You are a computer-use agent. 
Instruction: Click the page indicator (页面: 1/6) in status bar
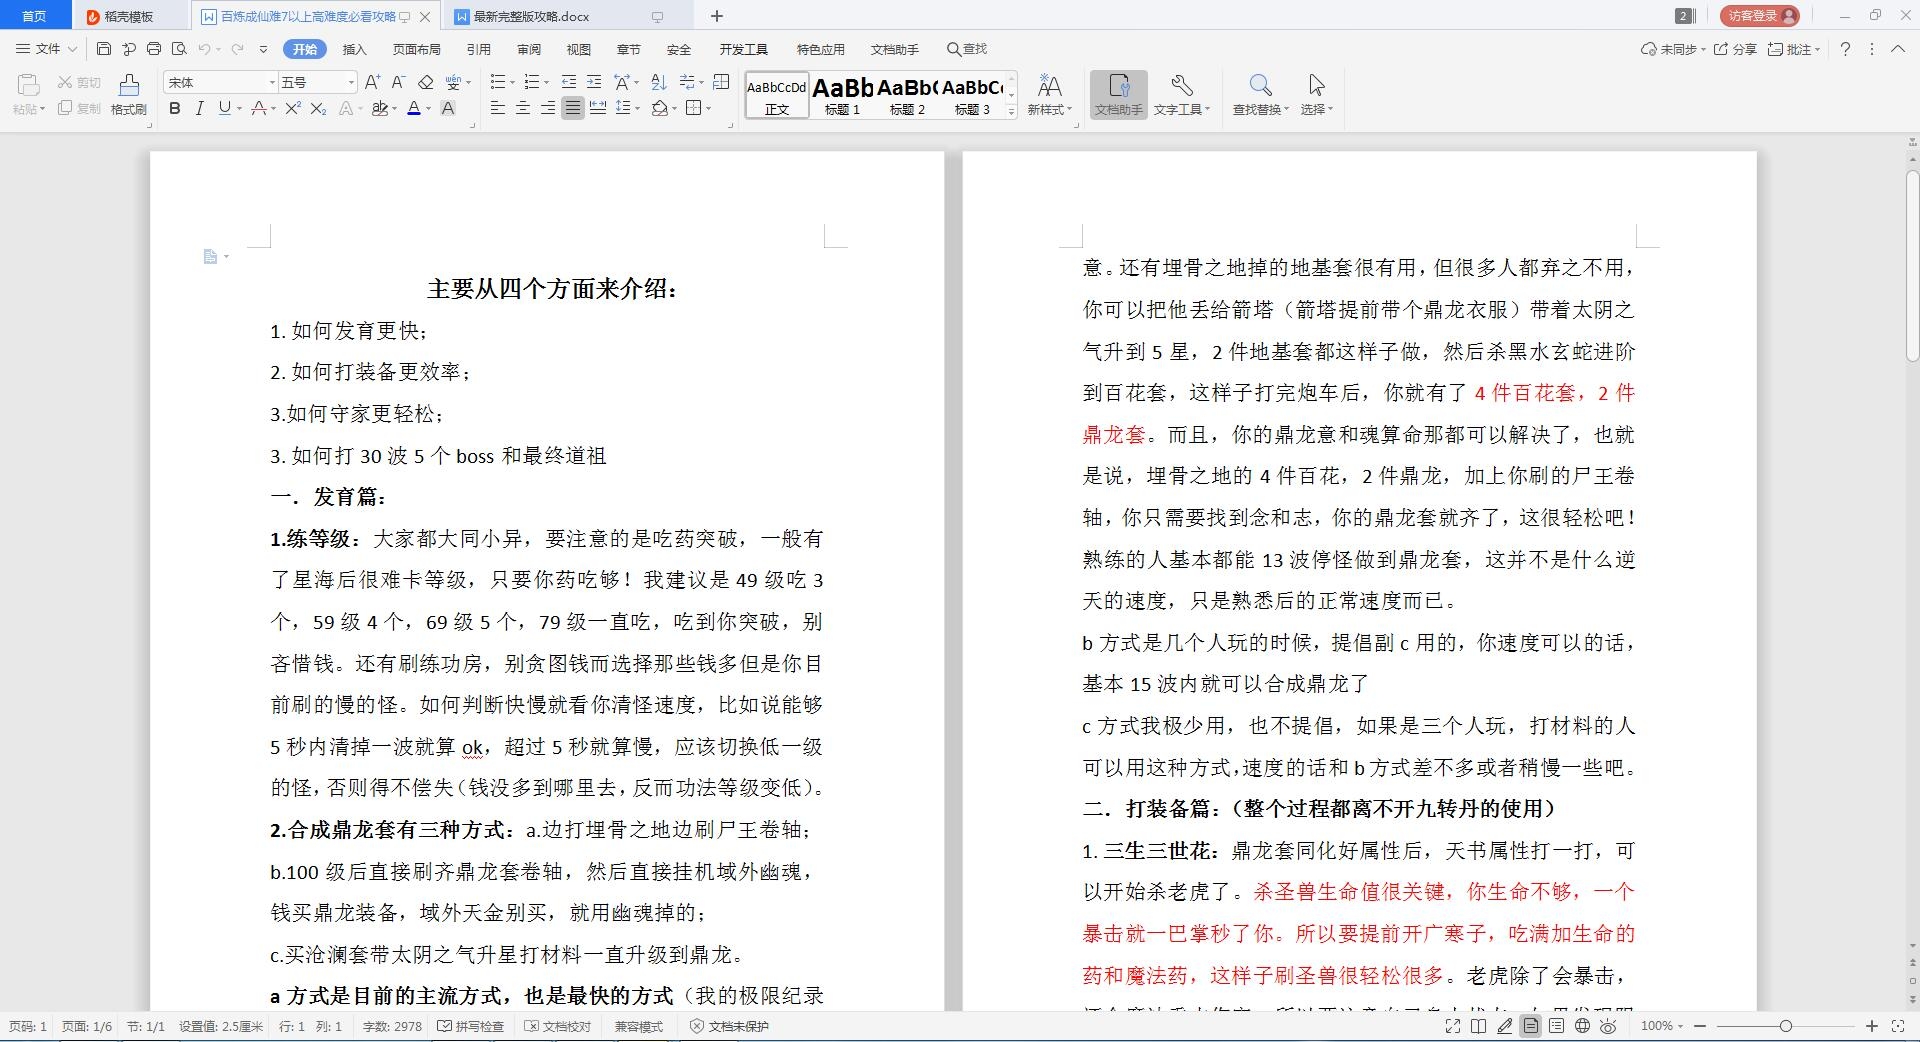point(87,1026)
